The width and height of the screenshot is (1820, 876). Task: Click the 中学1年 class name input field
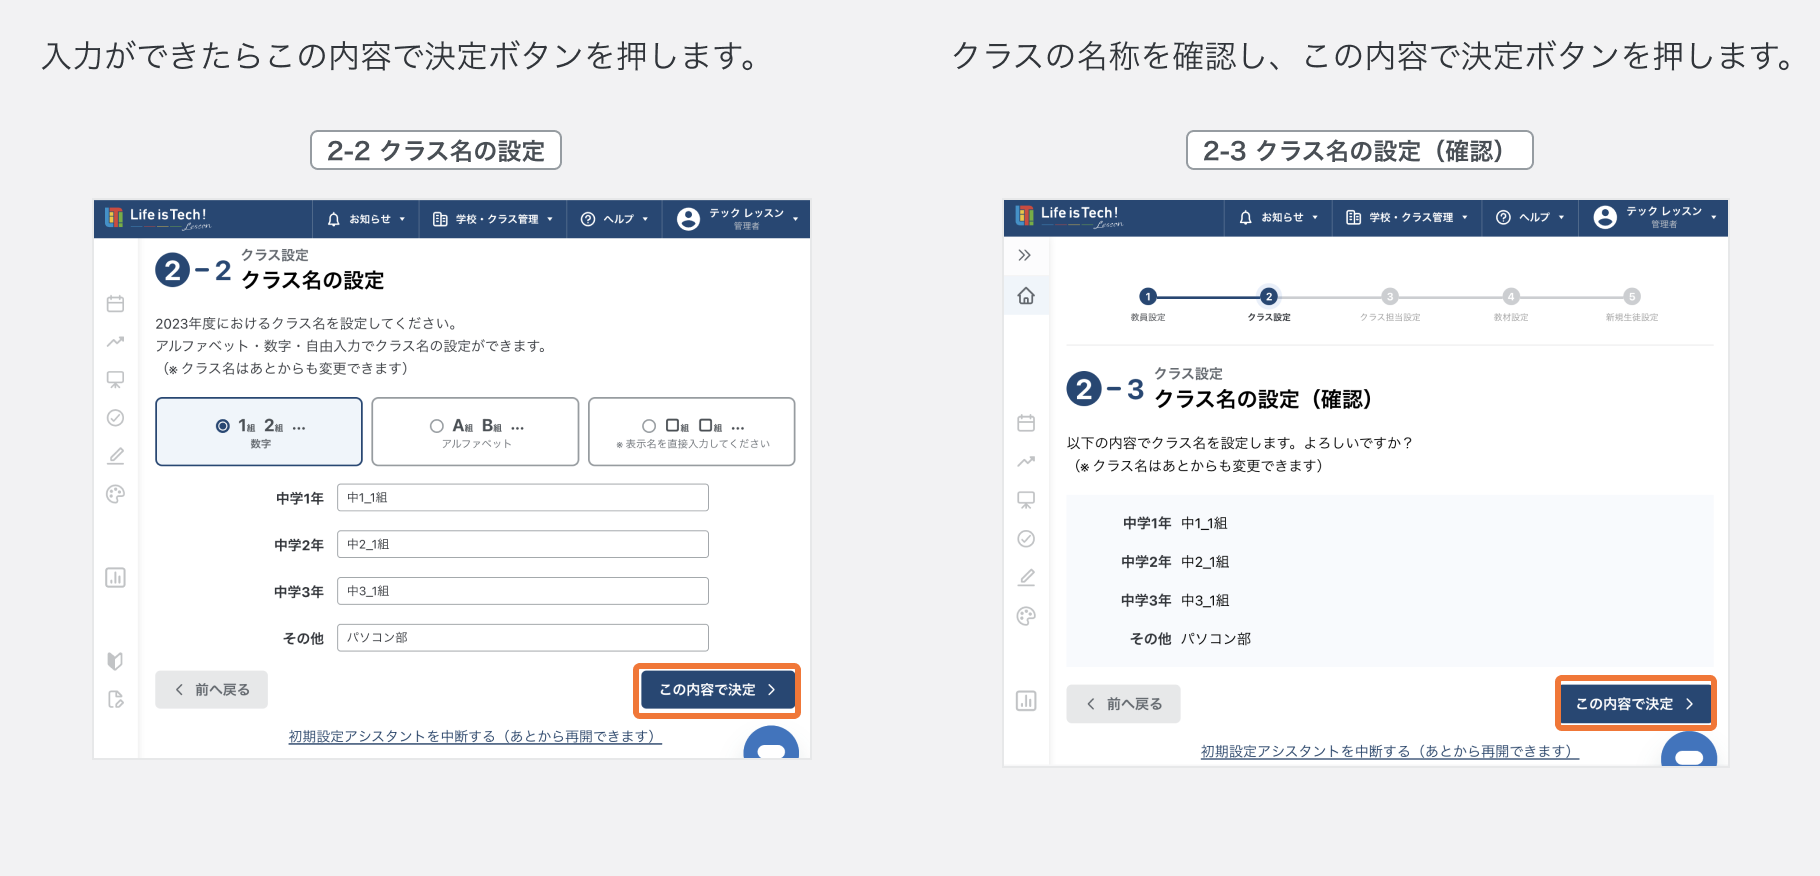click(522, 497)
